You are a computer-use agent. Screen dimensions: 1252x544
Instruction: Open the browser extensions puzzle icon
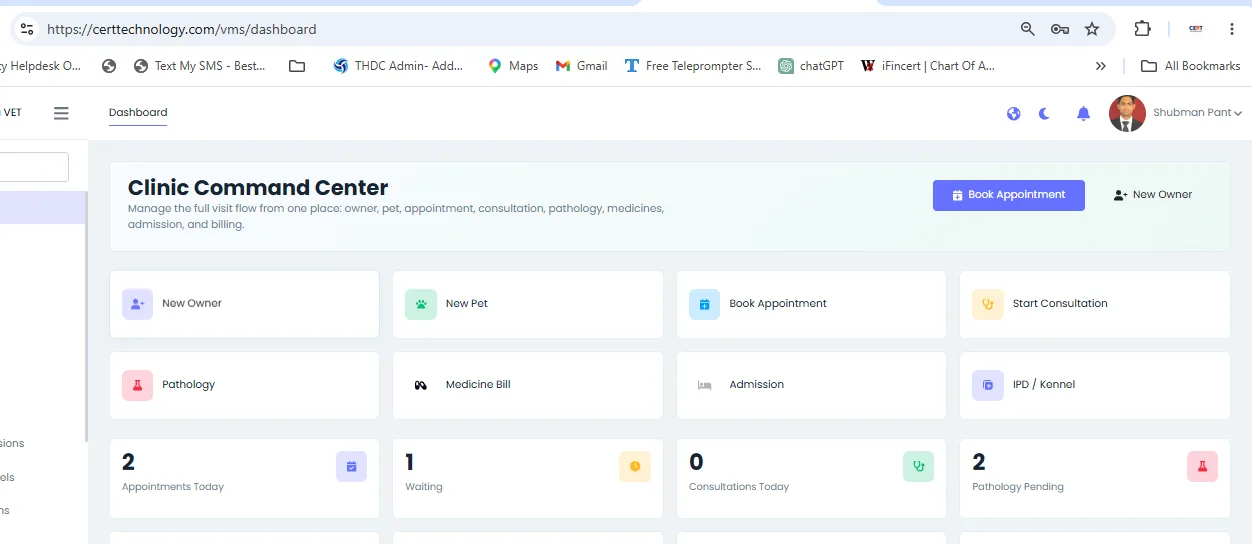pyautogui.click(x=1142, y=29)
